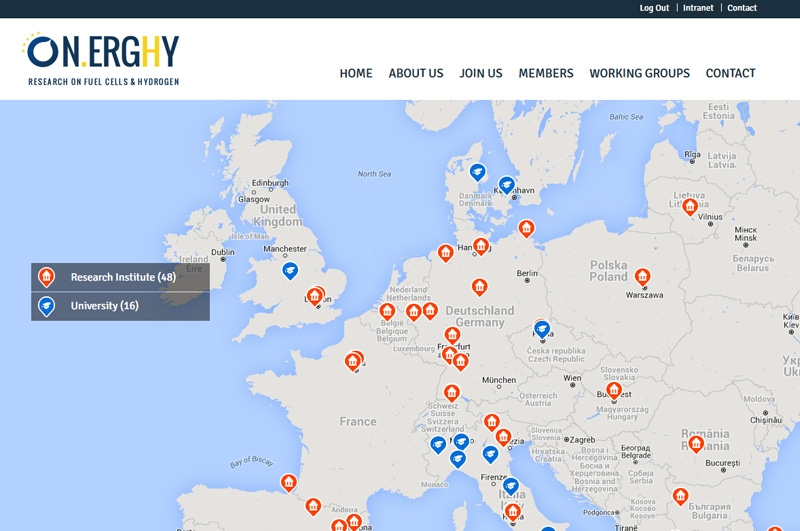
Task: Select the research institute marker in Lietuva
Action: (690, 207)
